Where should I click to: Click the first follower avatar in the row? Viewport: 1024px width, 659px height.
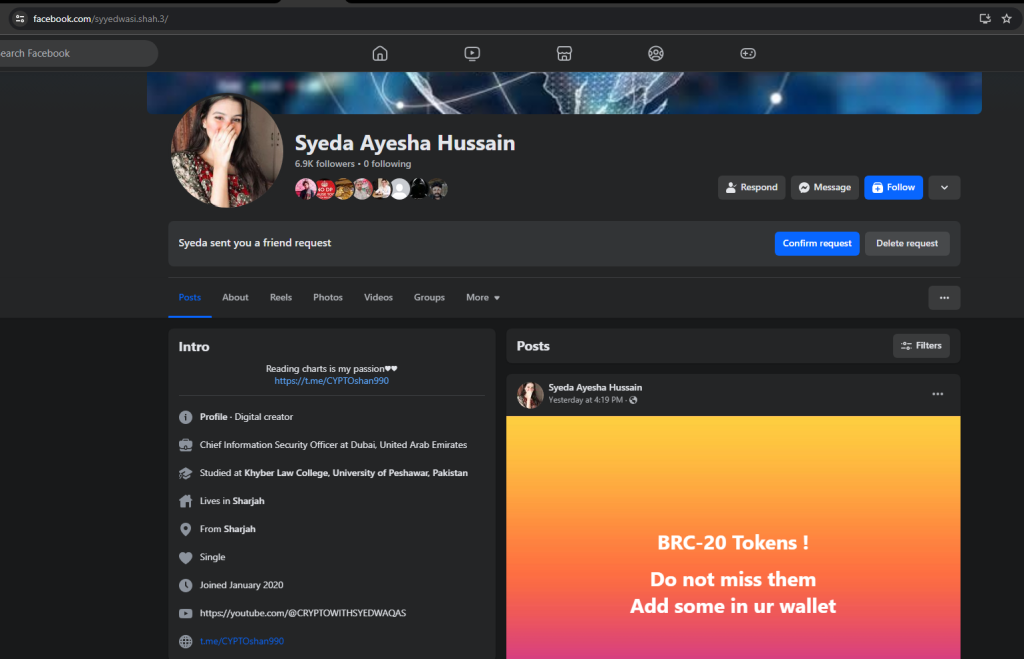[x=304, y=189]
